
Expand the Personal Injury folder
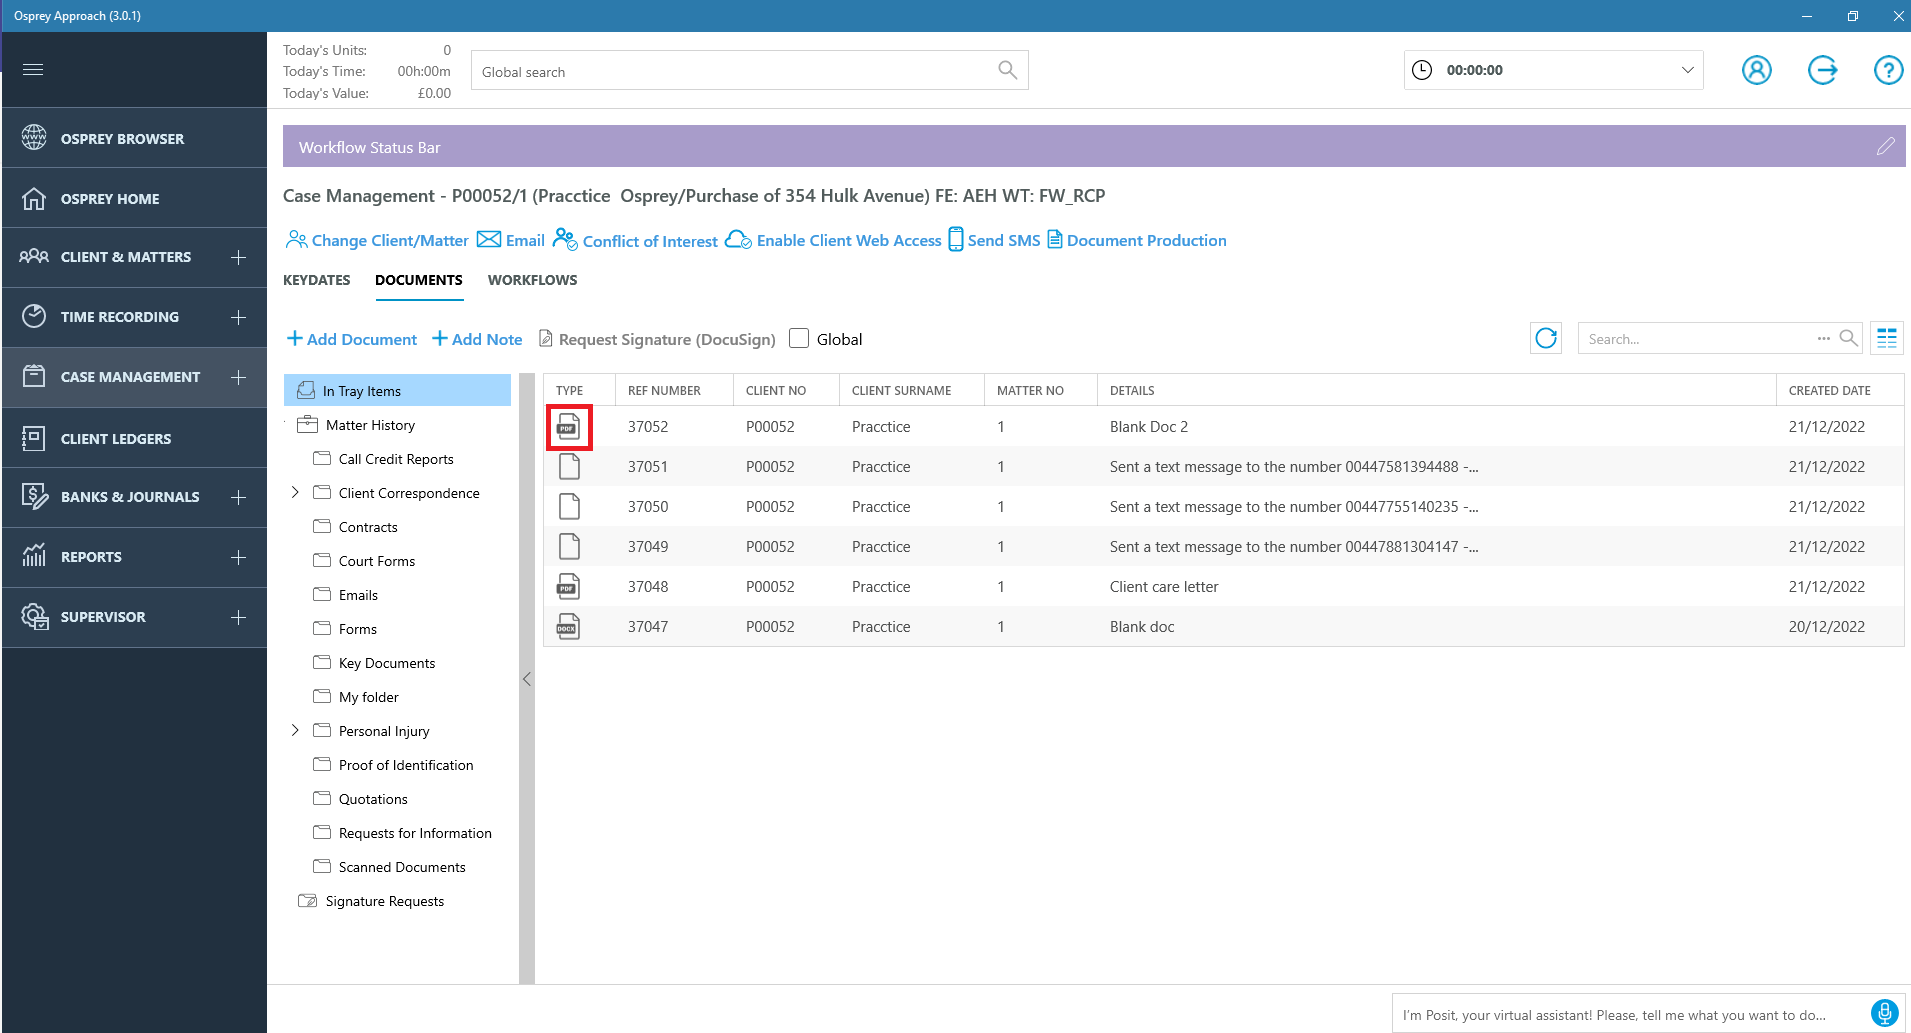(295, 730)
